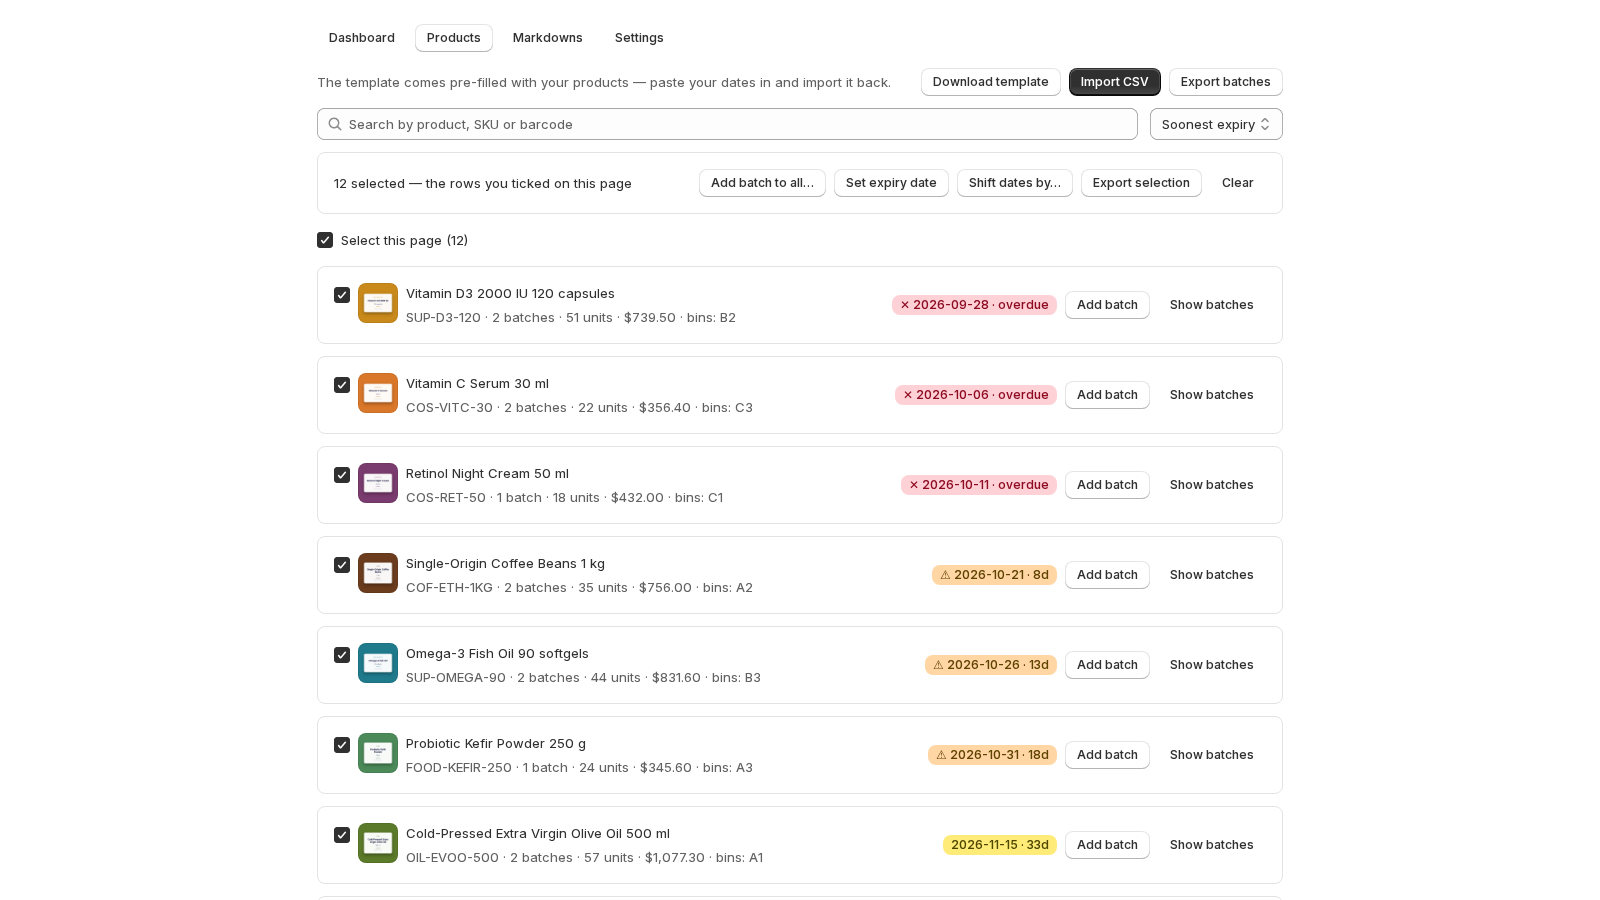This screenshot has height=900, width=1600.
Task: Untick the Cold-Pressed Olive Oil checkbox
Action: click(x=342, y=835)
